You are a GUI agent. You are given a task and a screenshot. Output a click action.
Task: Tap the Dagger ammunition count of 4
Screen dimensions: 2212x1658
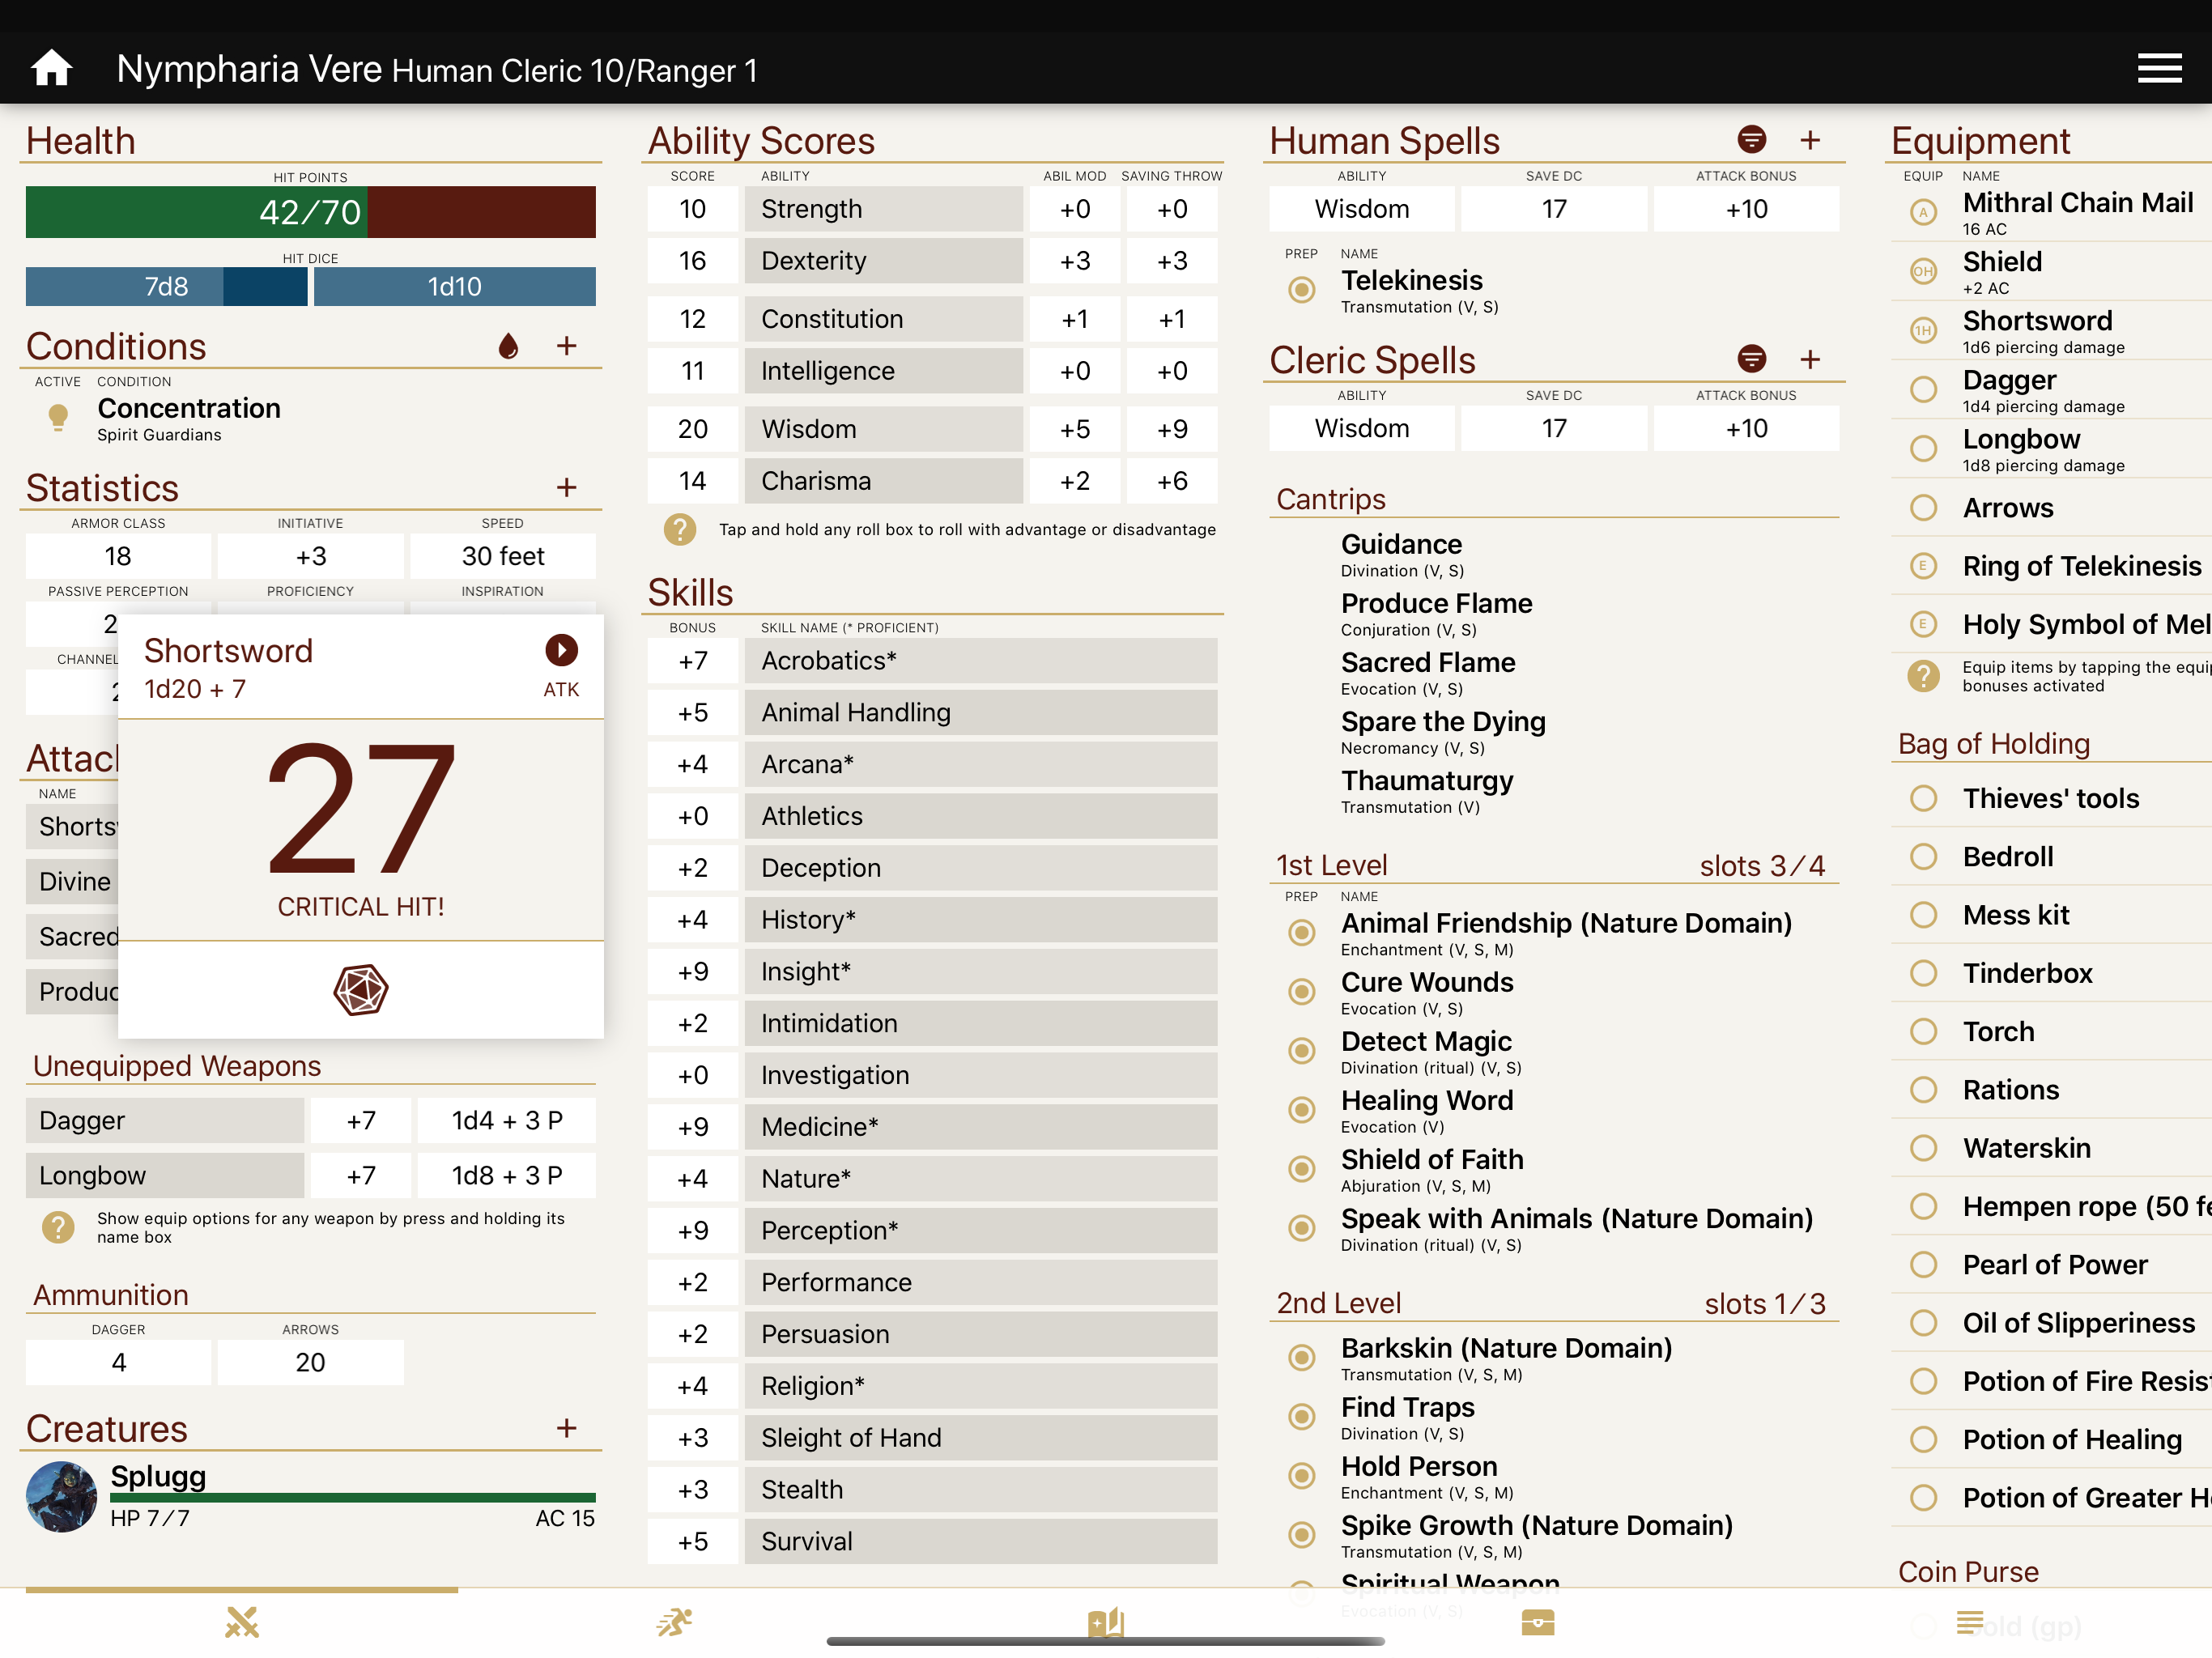click(118, 1363)
